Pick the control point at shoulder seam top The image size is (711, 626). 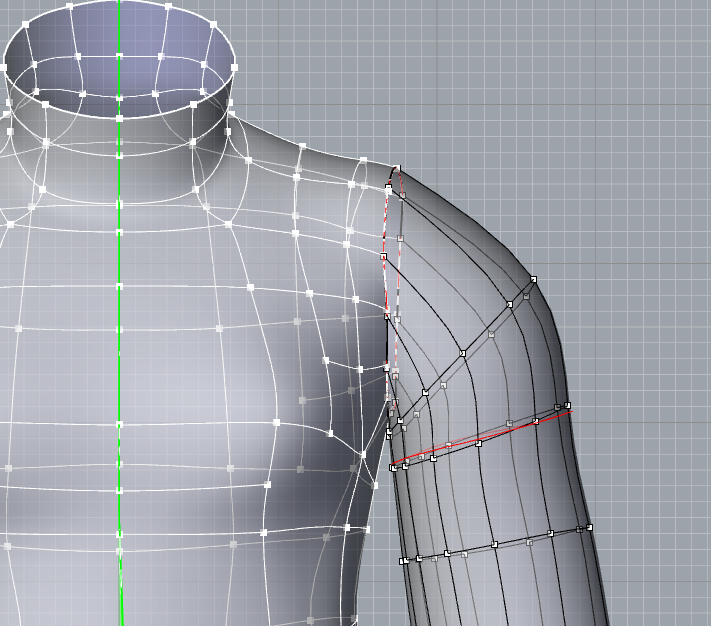coord(397,169)
